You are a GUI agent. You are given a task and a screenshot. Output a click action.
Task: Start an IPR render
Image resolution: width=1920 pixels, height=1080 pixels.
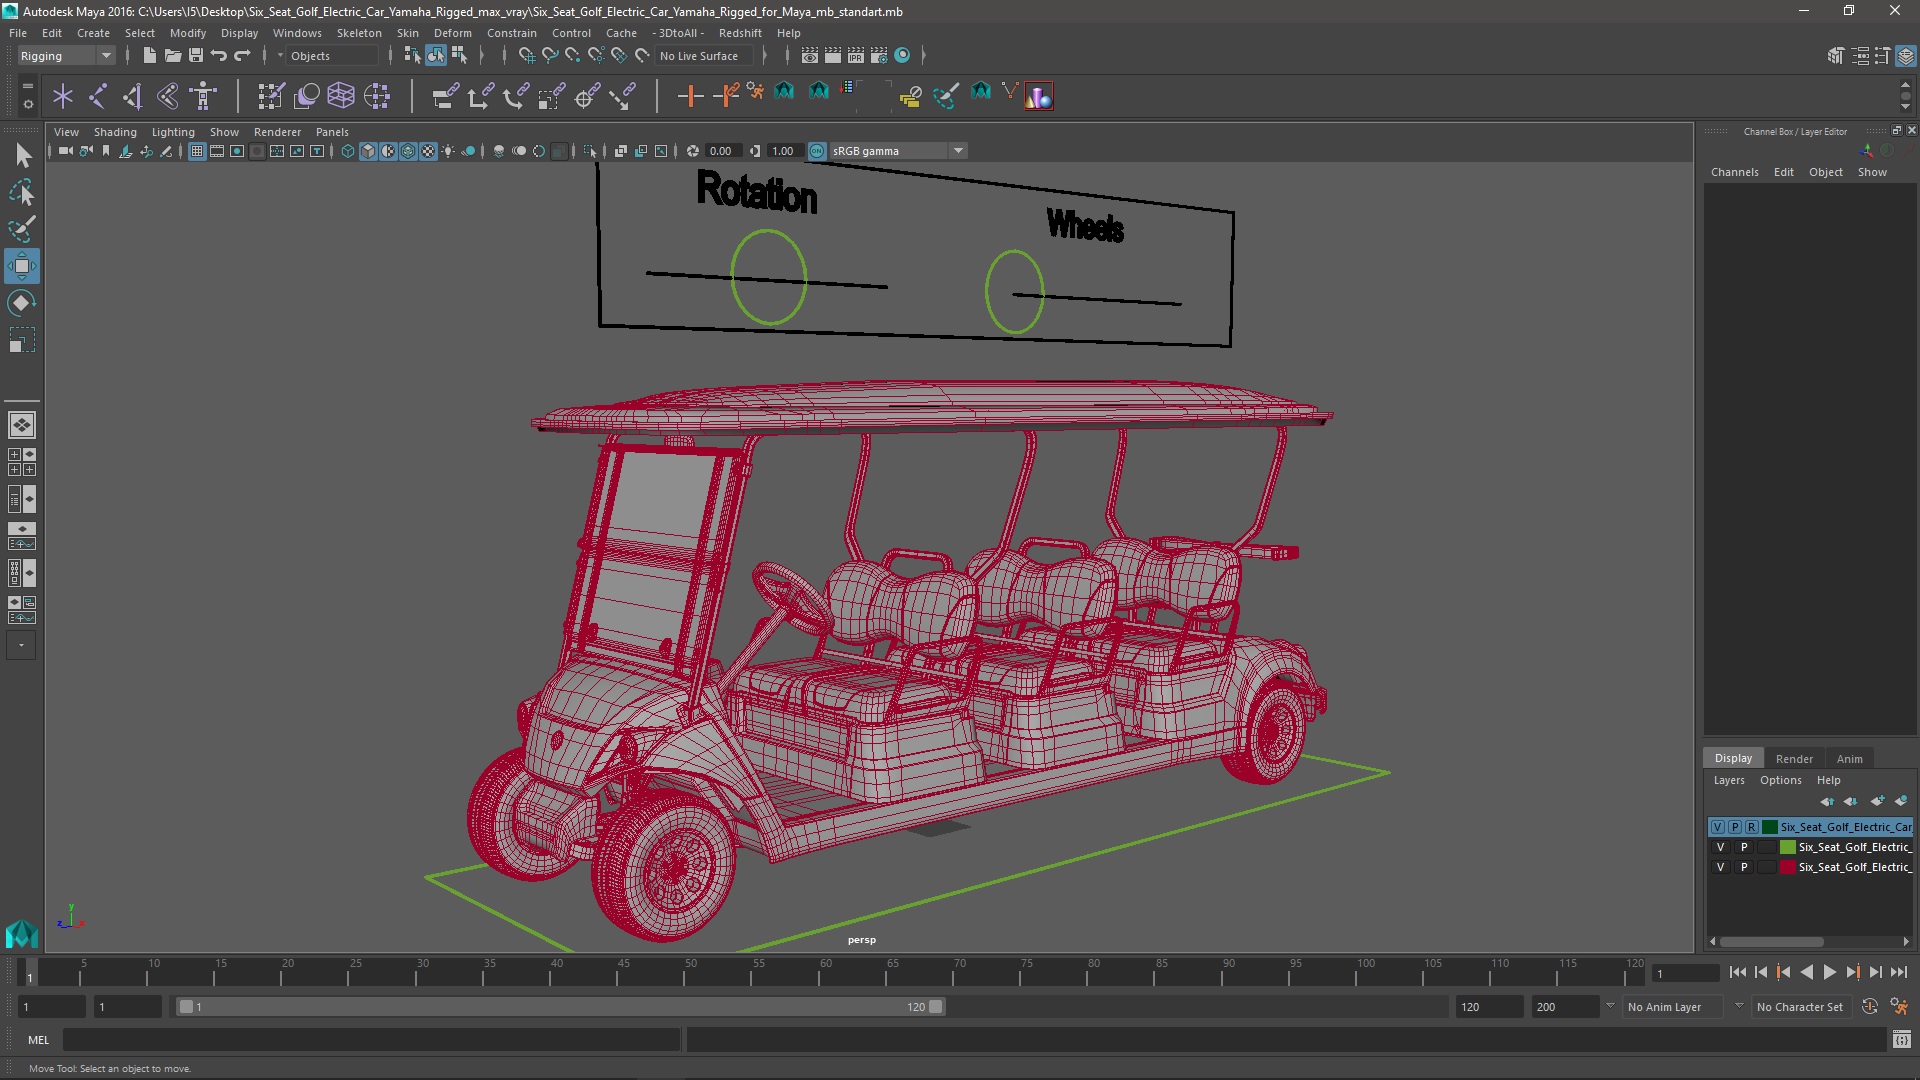(856, 56)
